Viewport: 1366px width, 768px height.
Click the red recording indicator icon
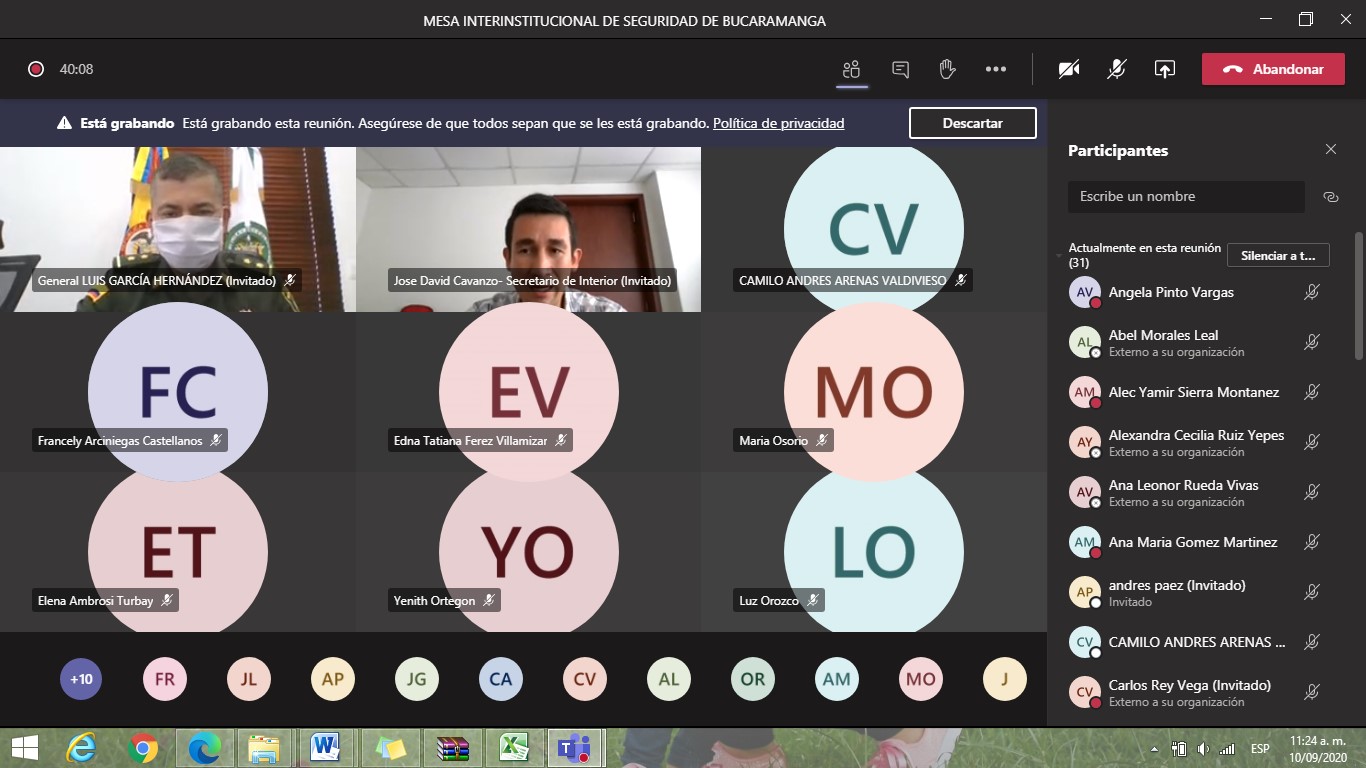(36, 69)
